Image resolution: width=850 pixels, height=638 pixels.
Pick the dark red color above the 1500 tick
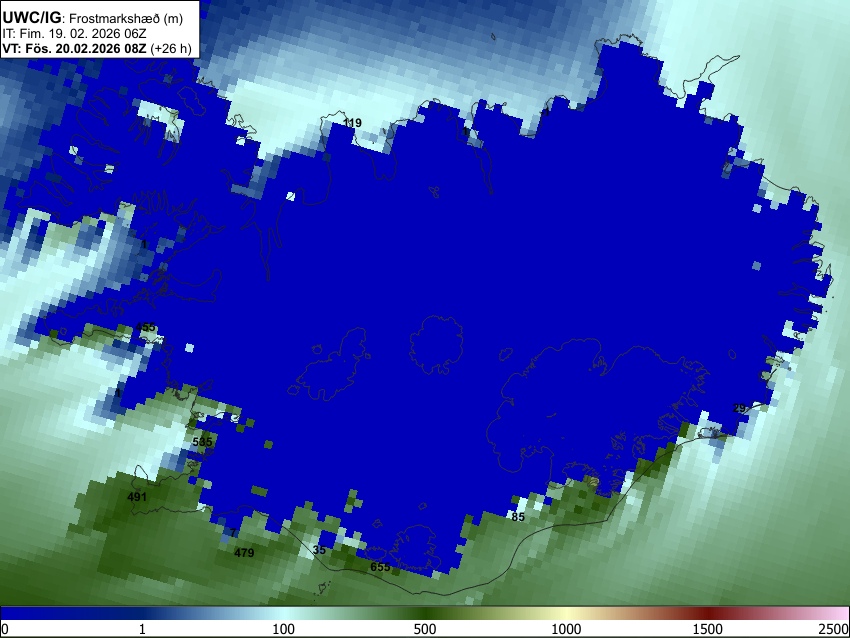708,613
